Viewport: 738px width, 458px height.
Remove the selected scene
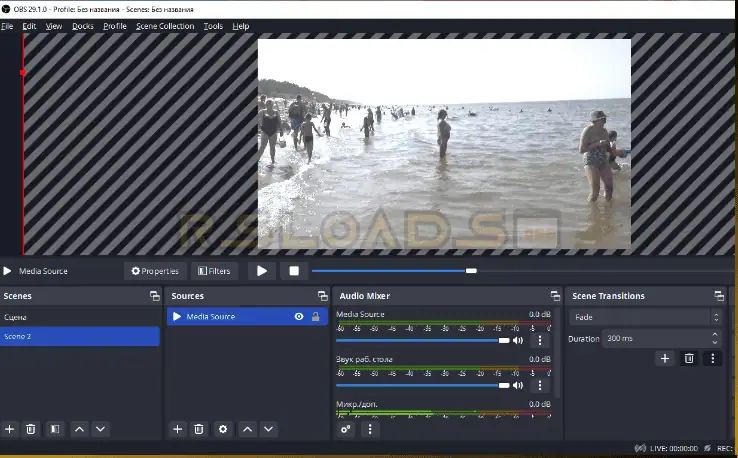pyautogui.click(x=31, y=429)
